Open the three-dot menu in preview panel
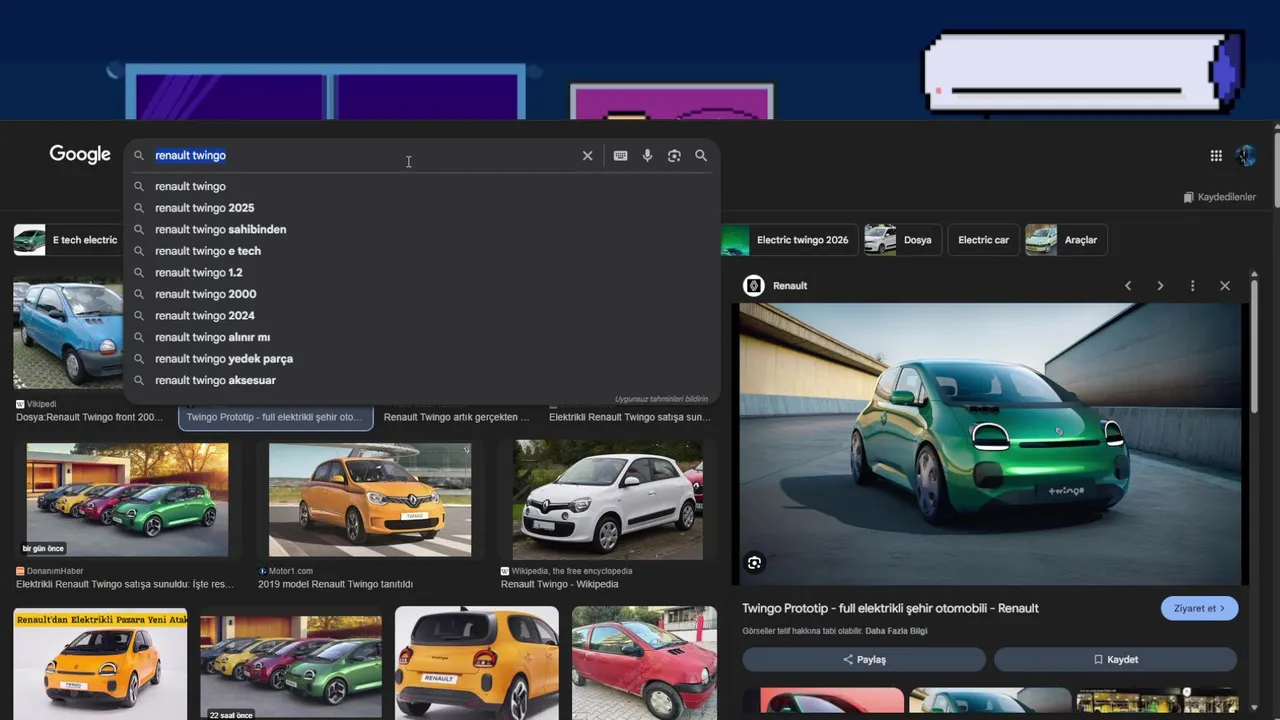 click(x=1192, y=286)
